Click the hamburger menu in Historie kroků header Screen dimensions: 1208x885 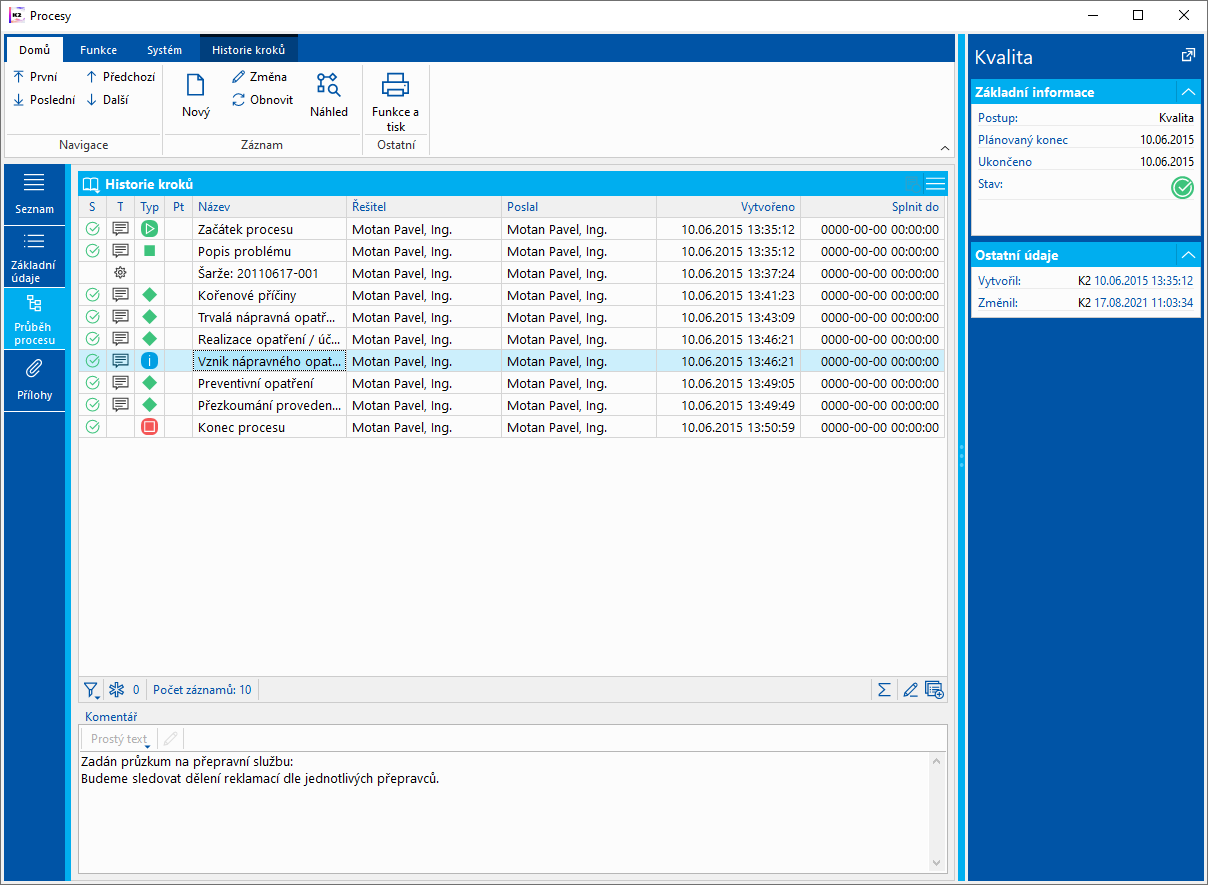935,184
